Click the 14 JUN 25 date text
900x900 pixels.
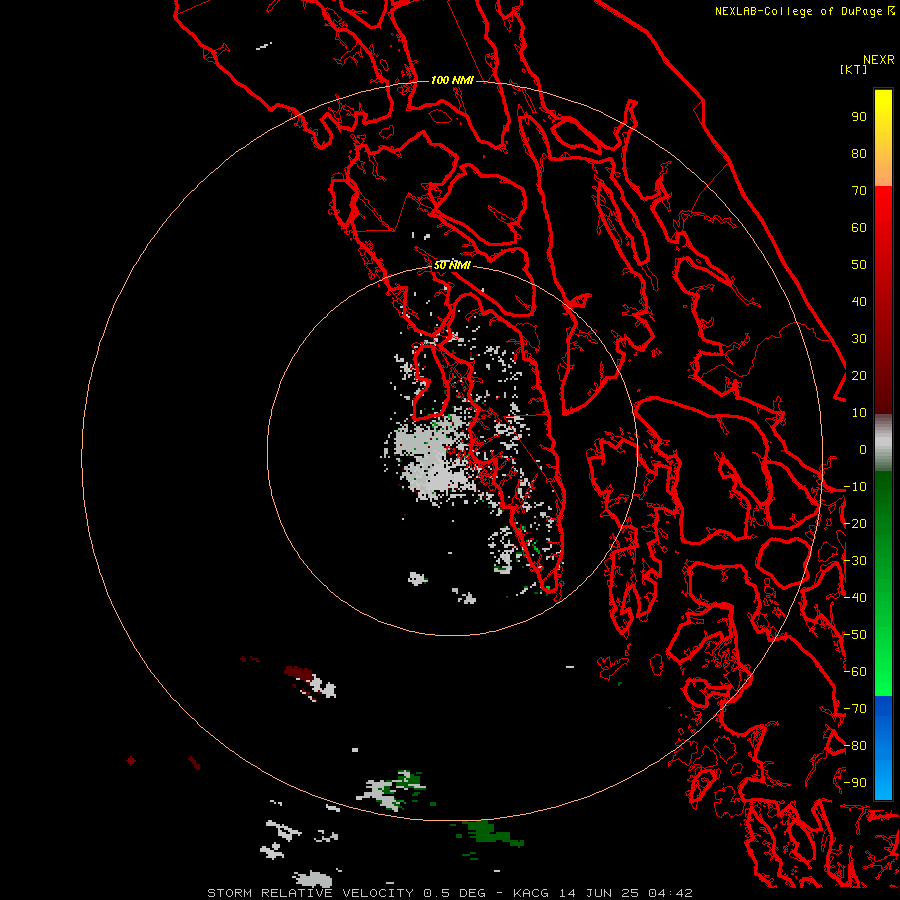tap(599, 893)
